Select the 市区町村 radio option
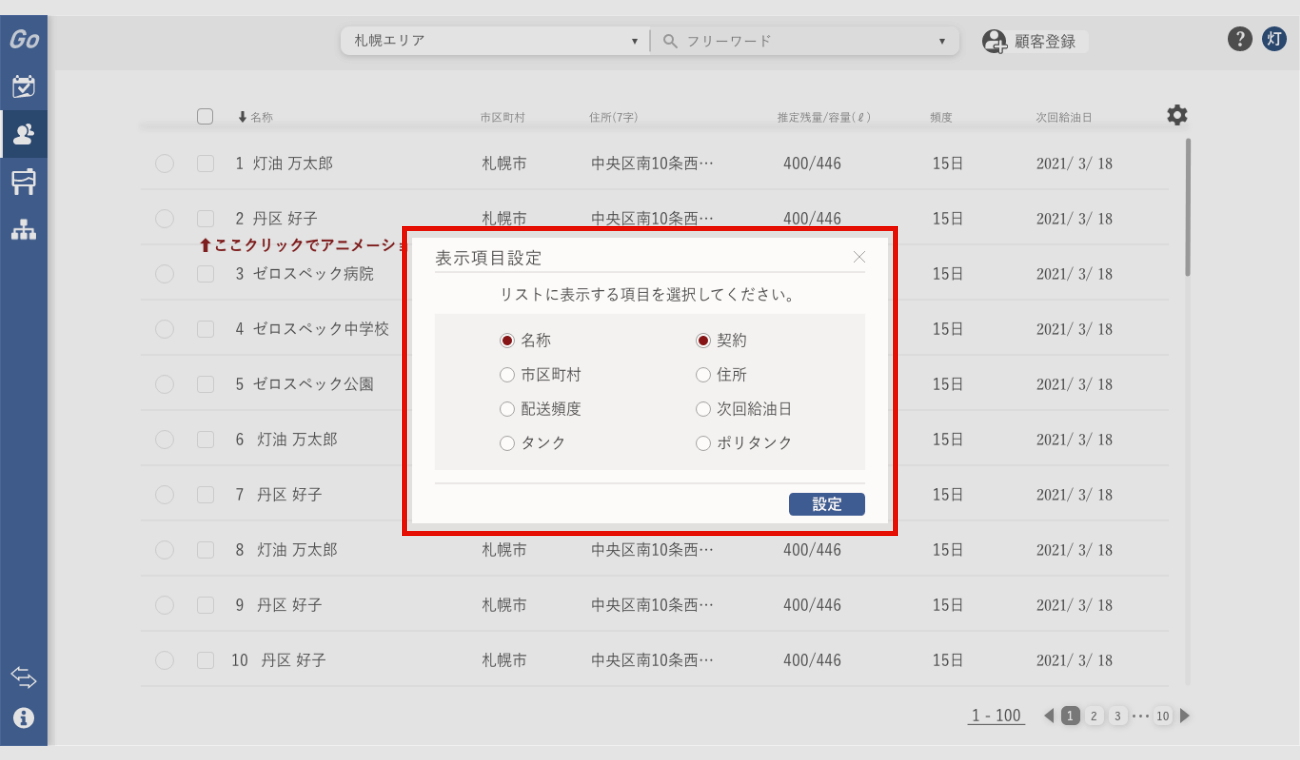1300x760 pixels. coord(507,375)
